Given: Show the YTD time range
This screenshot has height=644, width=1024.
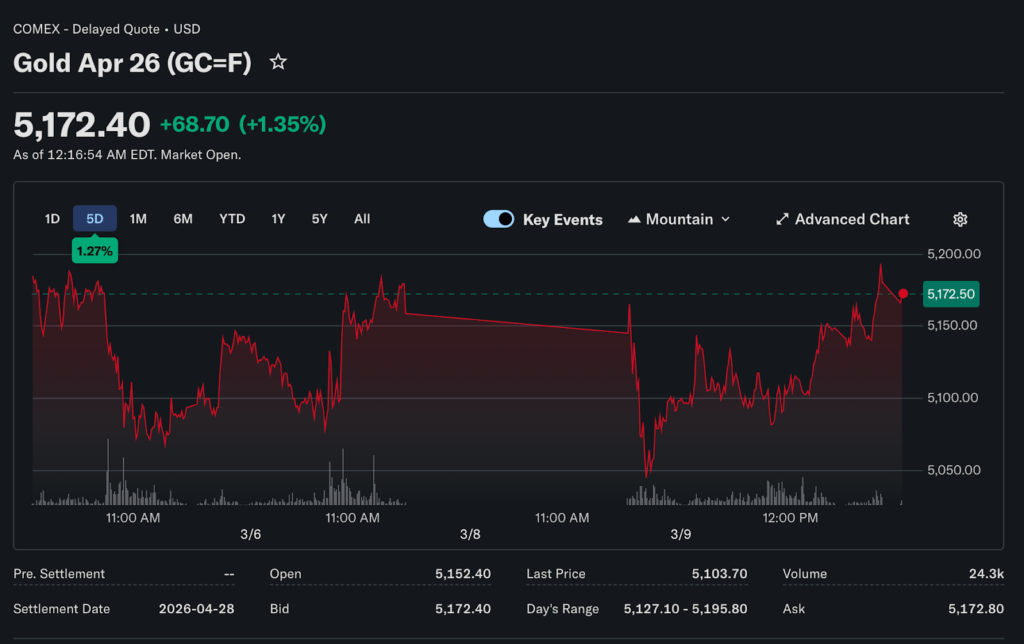Looking at the screenshot, I should coord(232,219).
